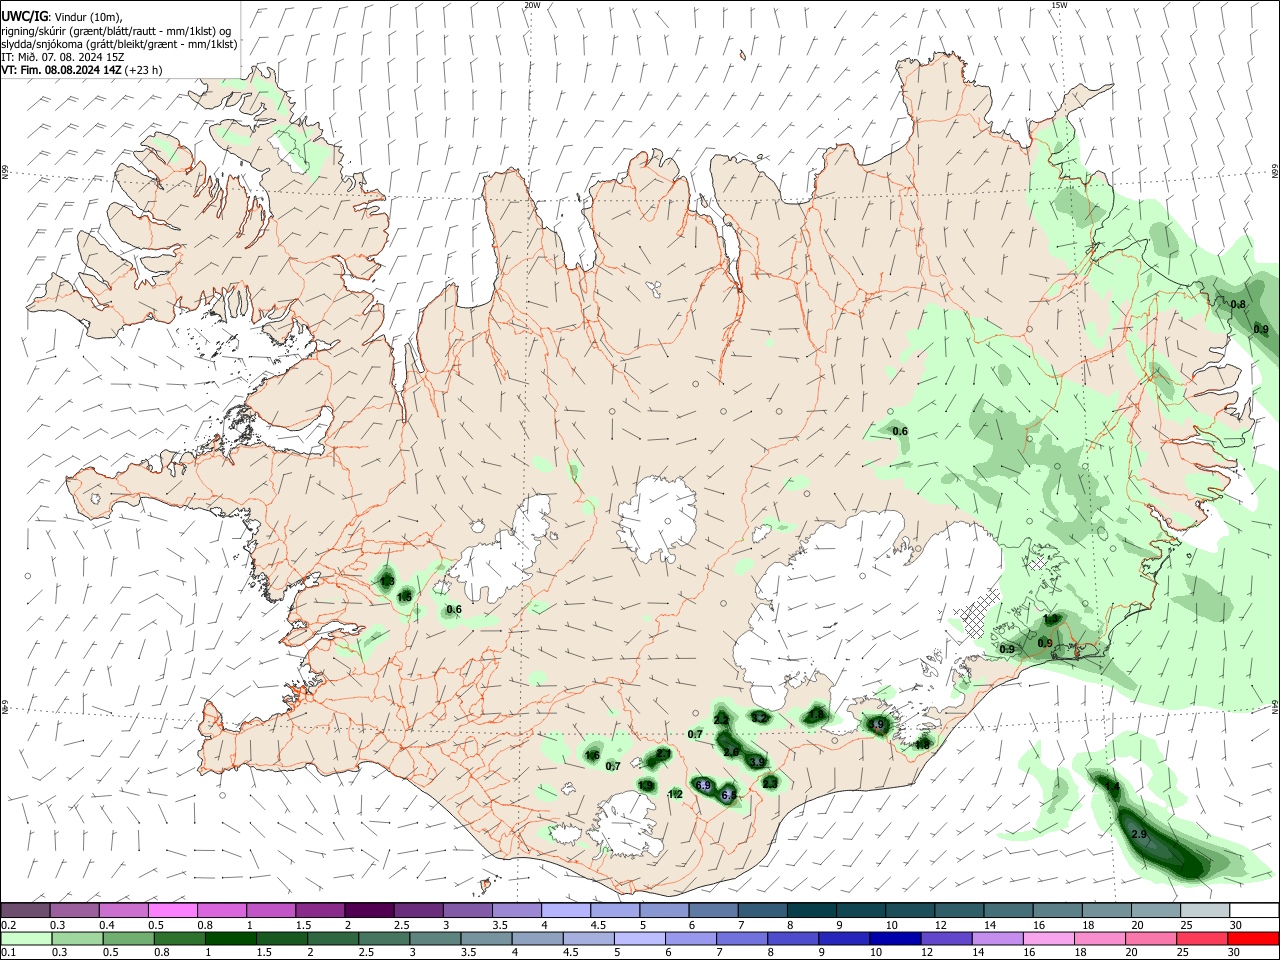The image size is (1280, 960).
Task: Click the 'slydda/snjókoma' legend description line
Action: pos(119,44)
